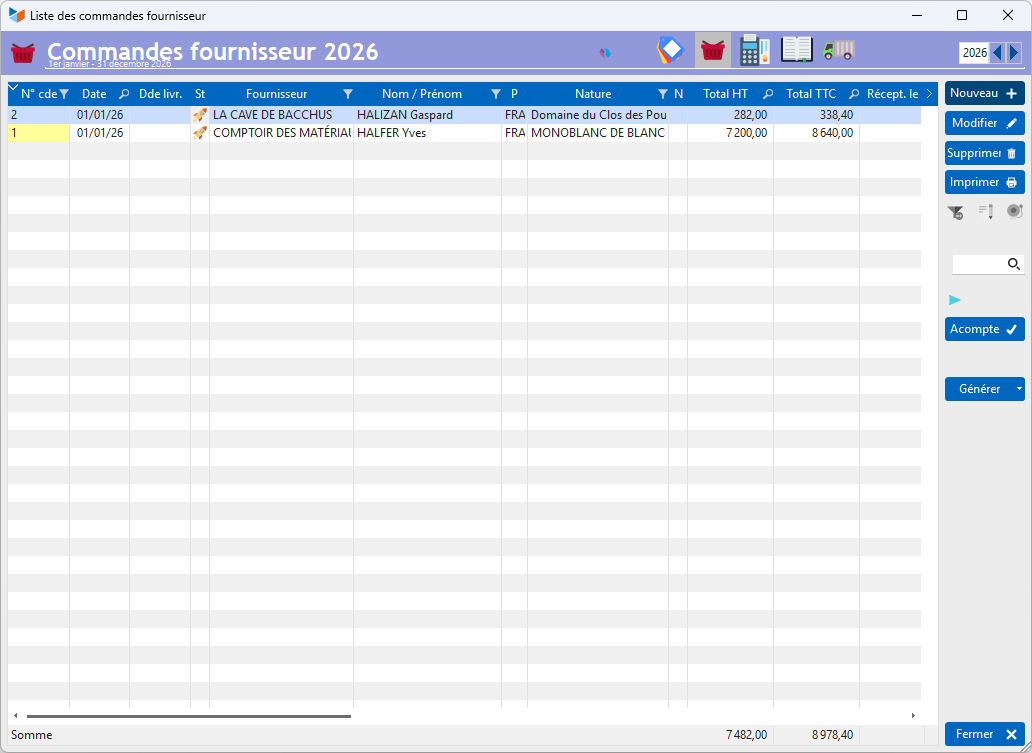The height and width of the screenshot is (753, 1032).
Task: Open the price tags module icon
Action: (x=671, y=50)
